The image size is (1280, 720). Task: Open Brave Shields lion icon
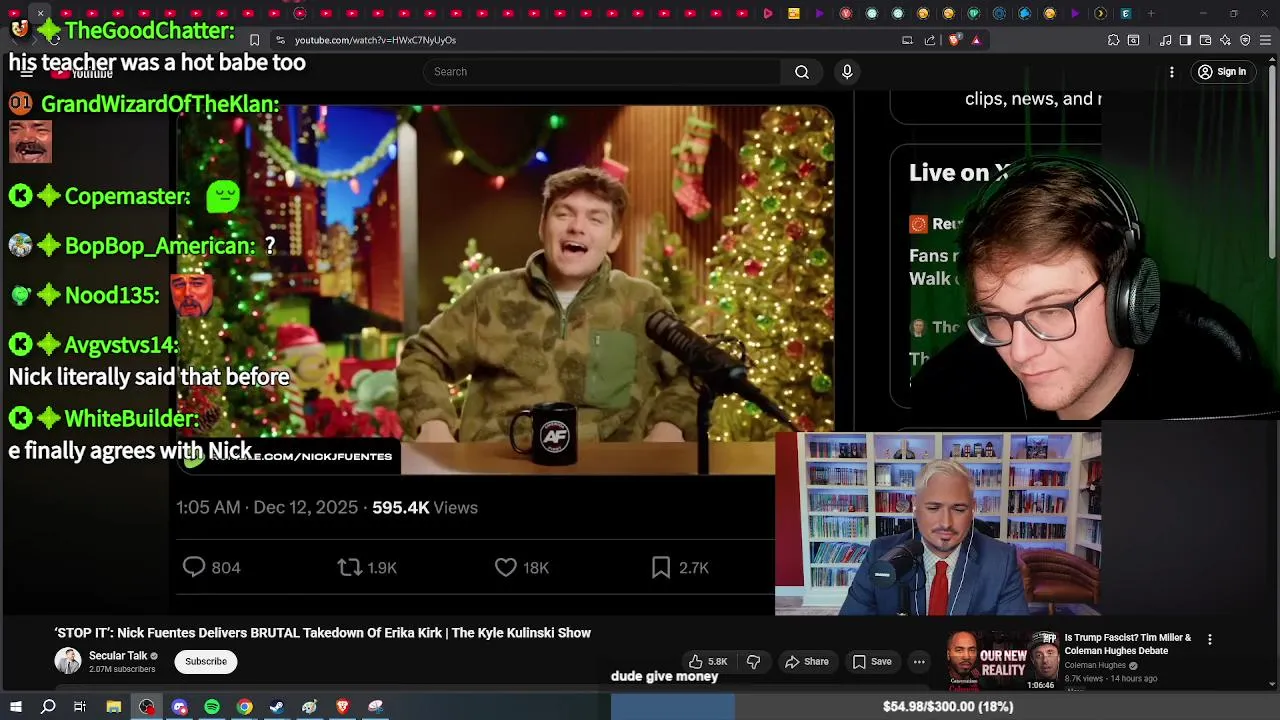click(x=954, y=40)
